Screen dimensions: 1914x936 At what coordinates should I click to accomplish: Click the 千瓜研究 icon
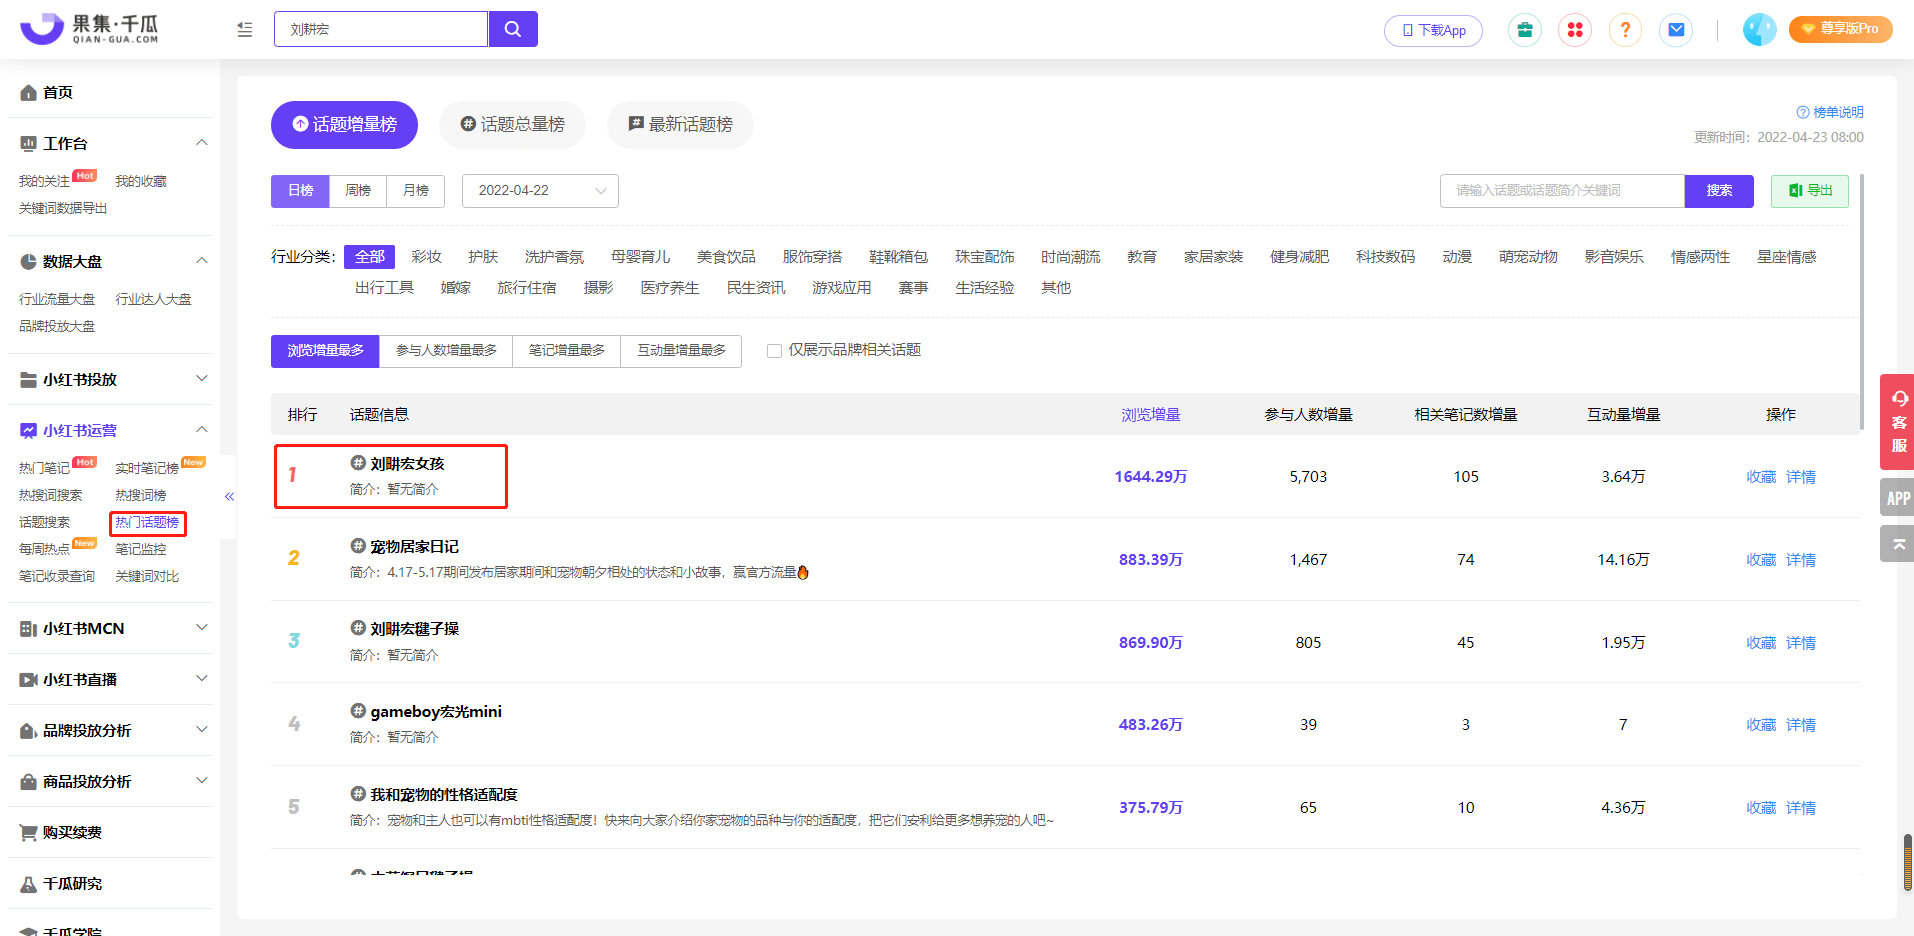point(29,884)
